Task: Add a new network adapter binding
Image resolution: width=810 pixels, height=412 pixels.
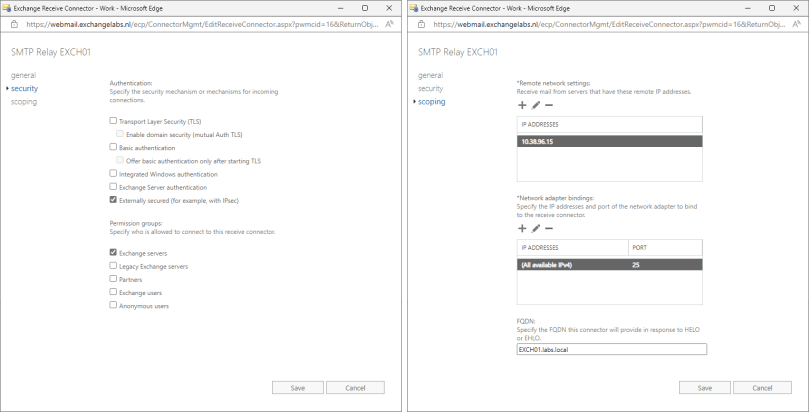Action: click(x=522, y=228)
